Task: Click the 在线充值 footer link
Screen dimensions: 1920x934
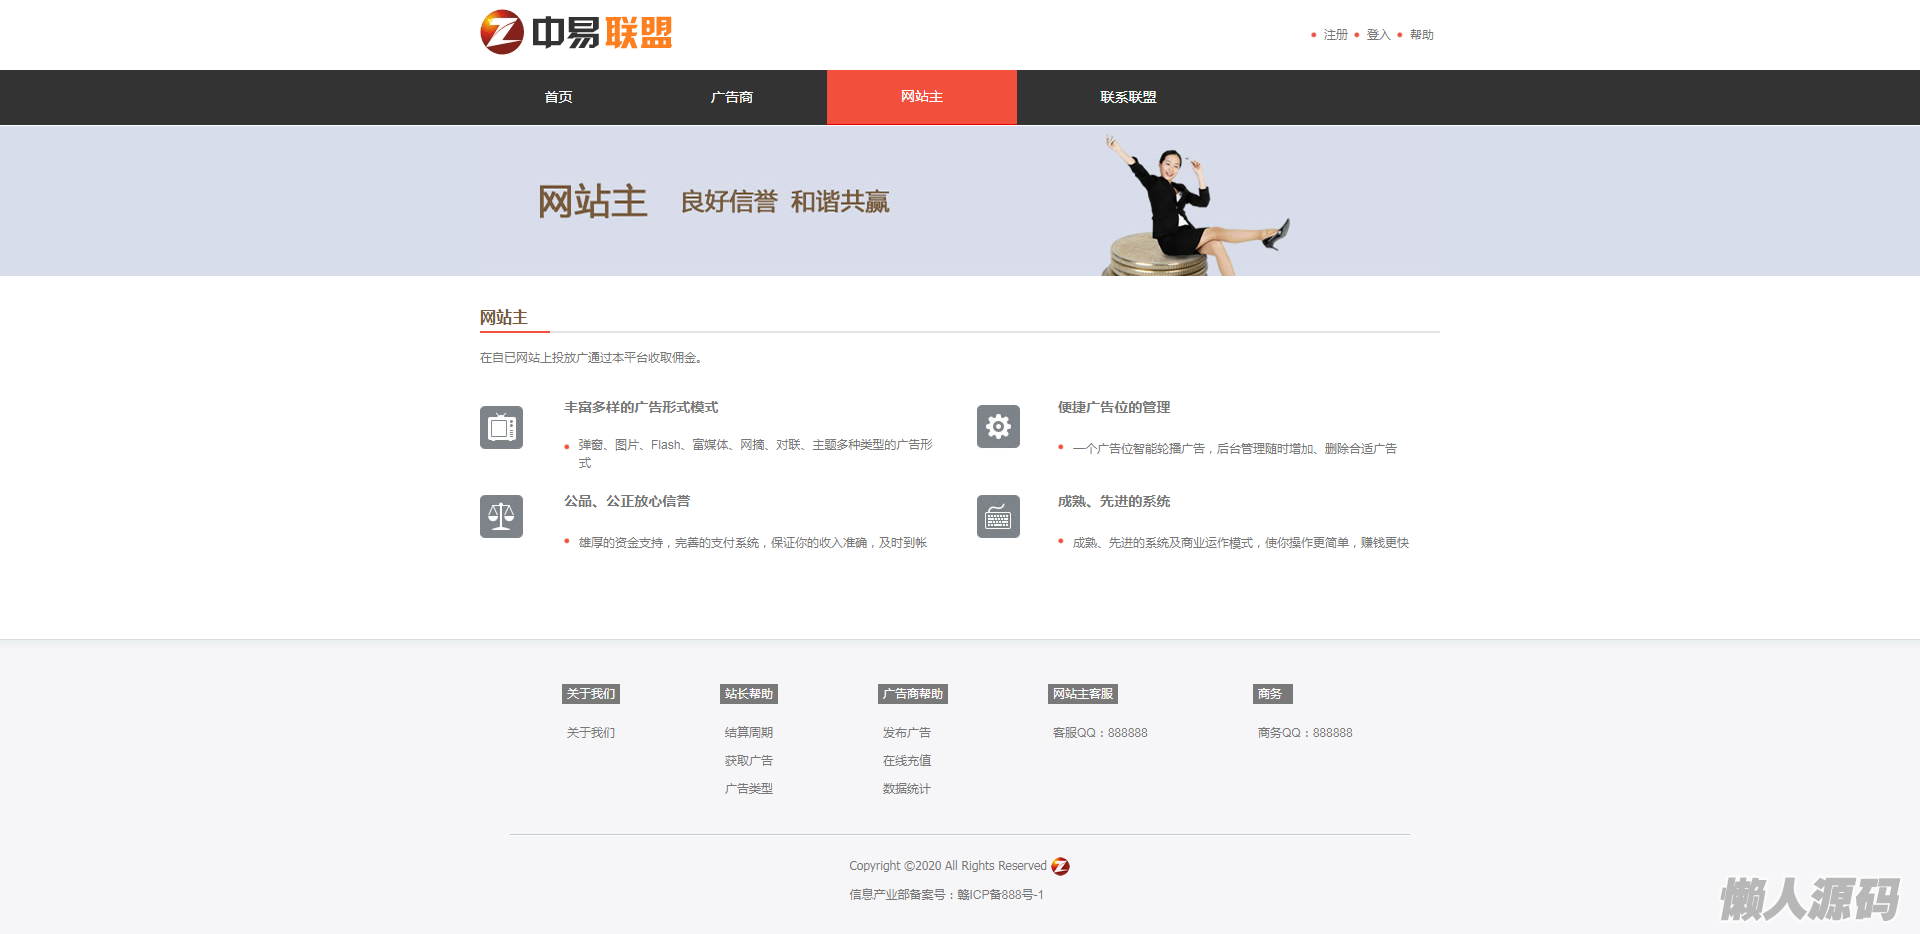Action: [x=906, y=761]
